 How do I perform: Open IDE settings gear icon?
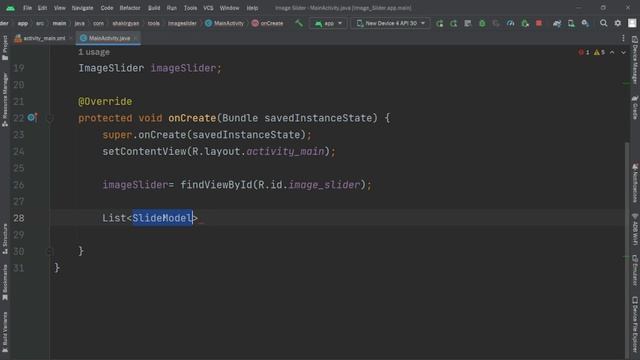pos(618,23)
